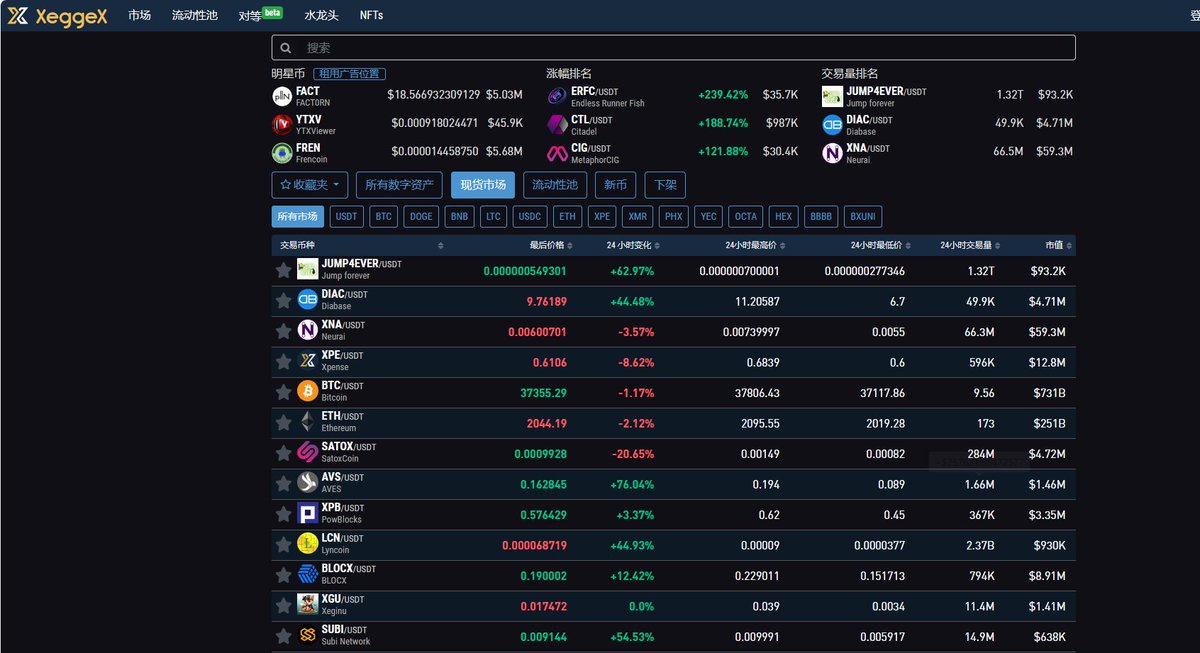Click the Diabase logo in table row
The height and width of the screenshot is (653, 1200).
coord(307,300)
